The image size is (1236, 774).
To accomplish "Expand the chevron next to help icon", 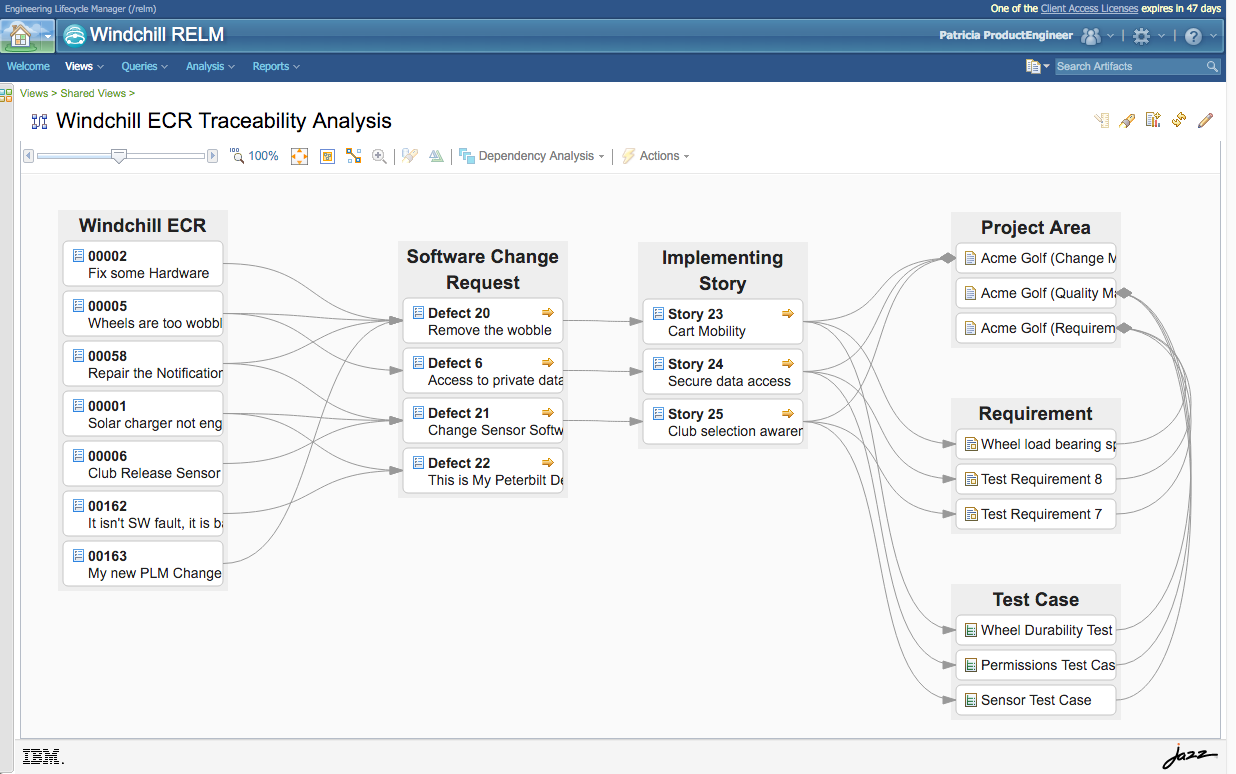I will coord(1213,36).
